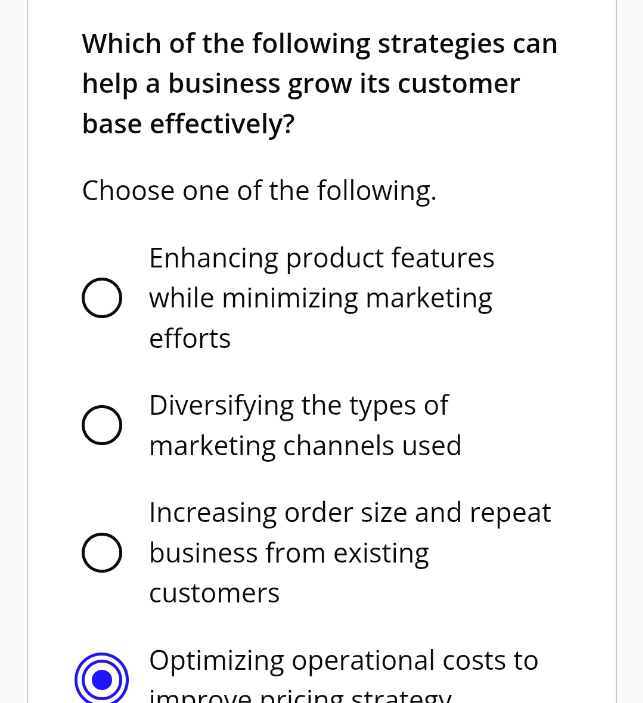
Task: Click the word 'customer' in question heading
Action: [459, 84]
